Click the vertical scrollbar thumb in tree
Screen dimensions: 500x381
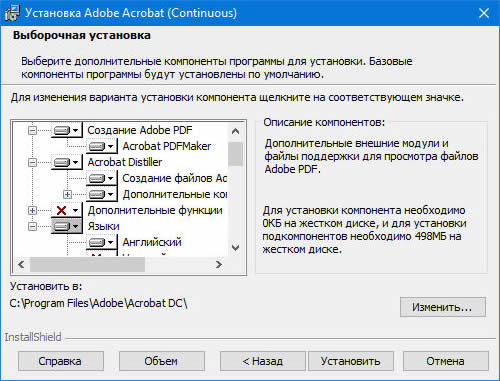pos(236,154)
